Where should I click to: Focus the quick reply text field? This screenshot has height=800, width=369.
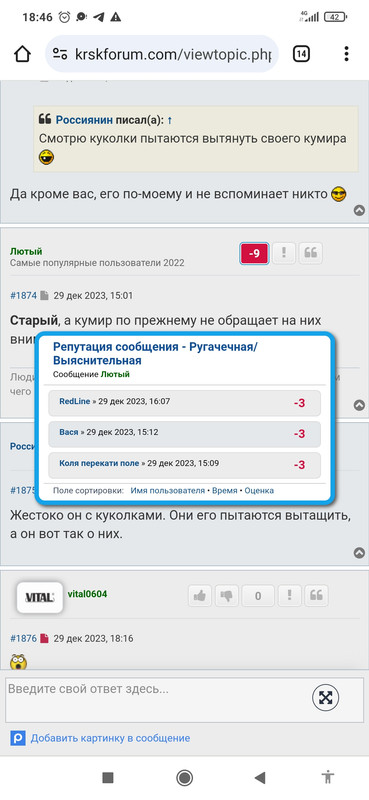pyautogui.click(x=184, y=700)
